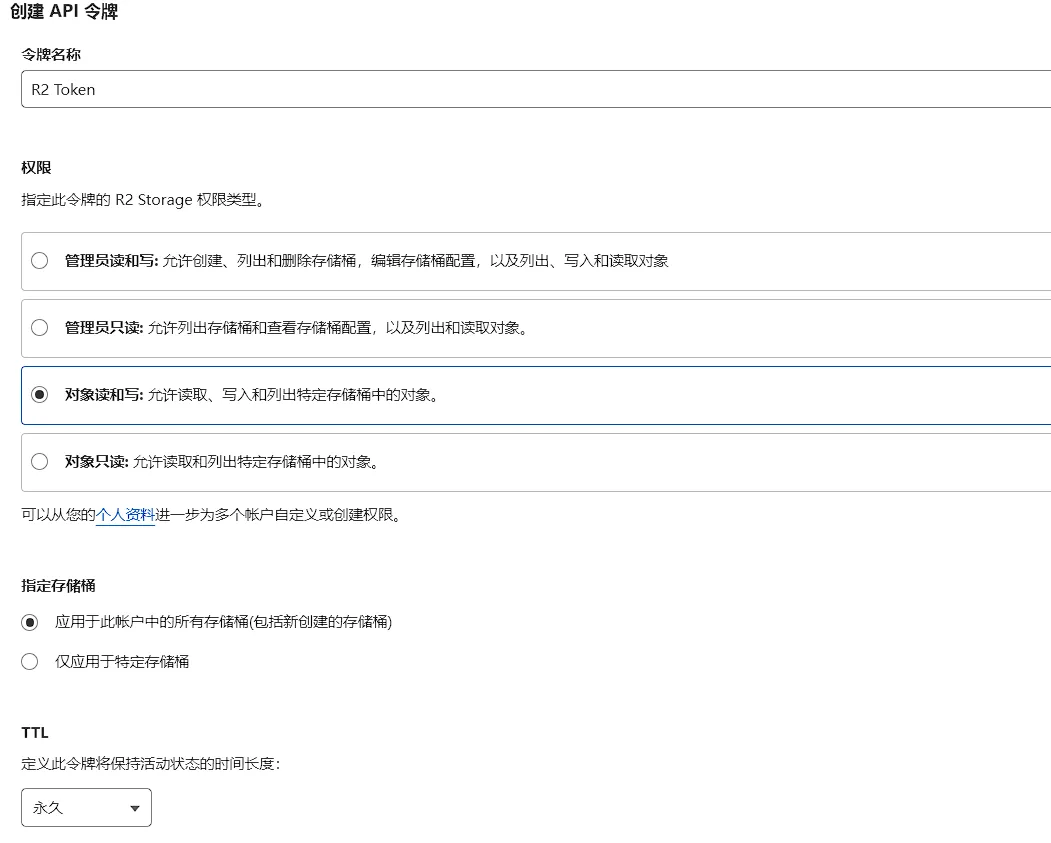Screen dimensions: 1051x843
Task: Click the bold 对象读和写 label text
Action: point(104,395)
